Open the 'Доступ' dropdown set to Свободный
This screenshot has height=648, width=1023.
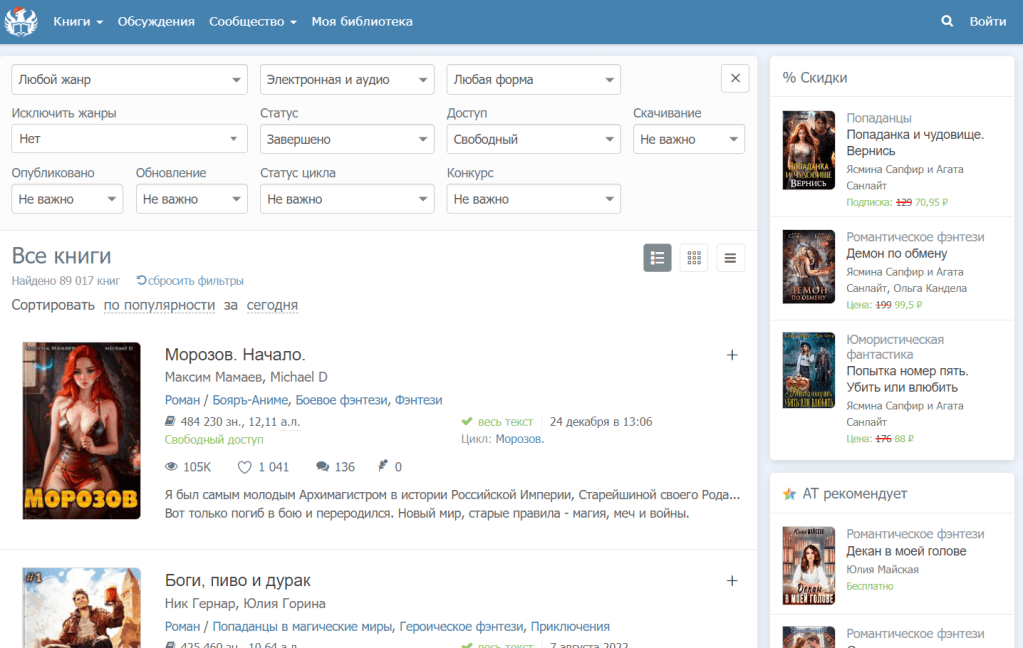click(533, 140)
